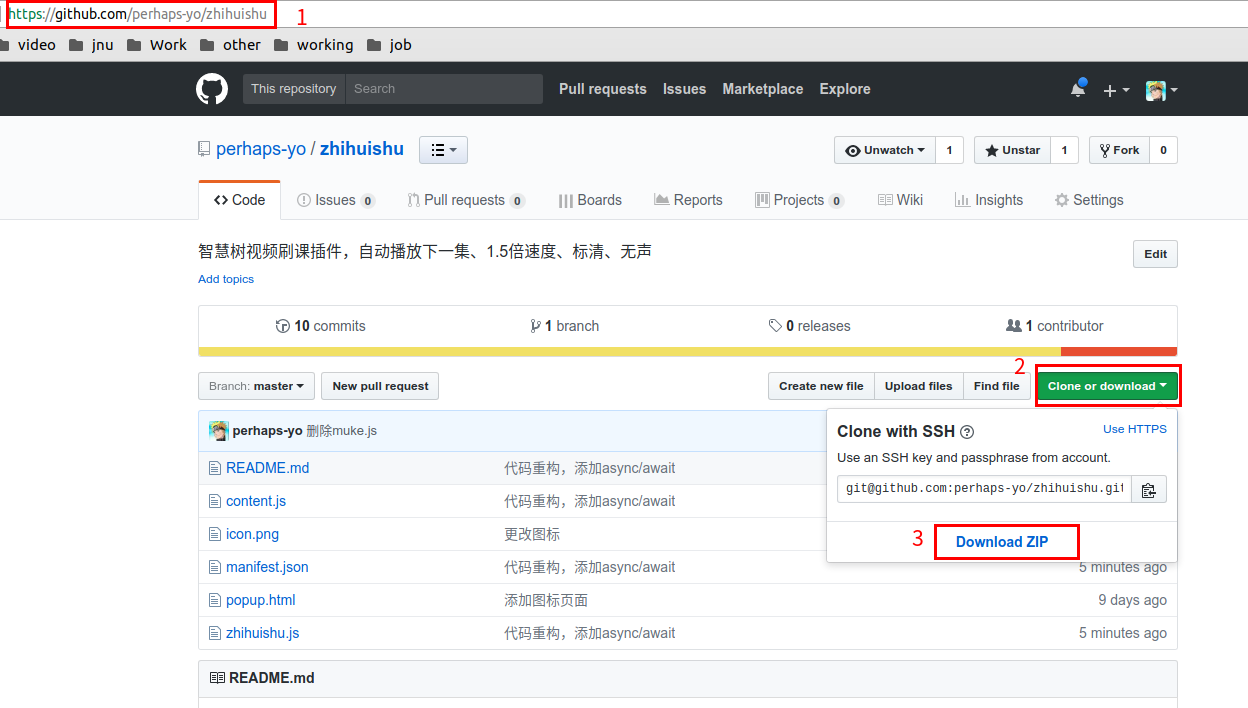Open the plus create-new menu
This screenshot has width=1248, height=708.
pyautogui.click(x=1116, y=90)
